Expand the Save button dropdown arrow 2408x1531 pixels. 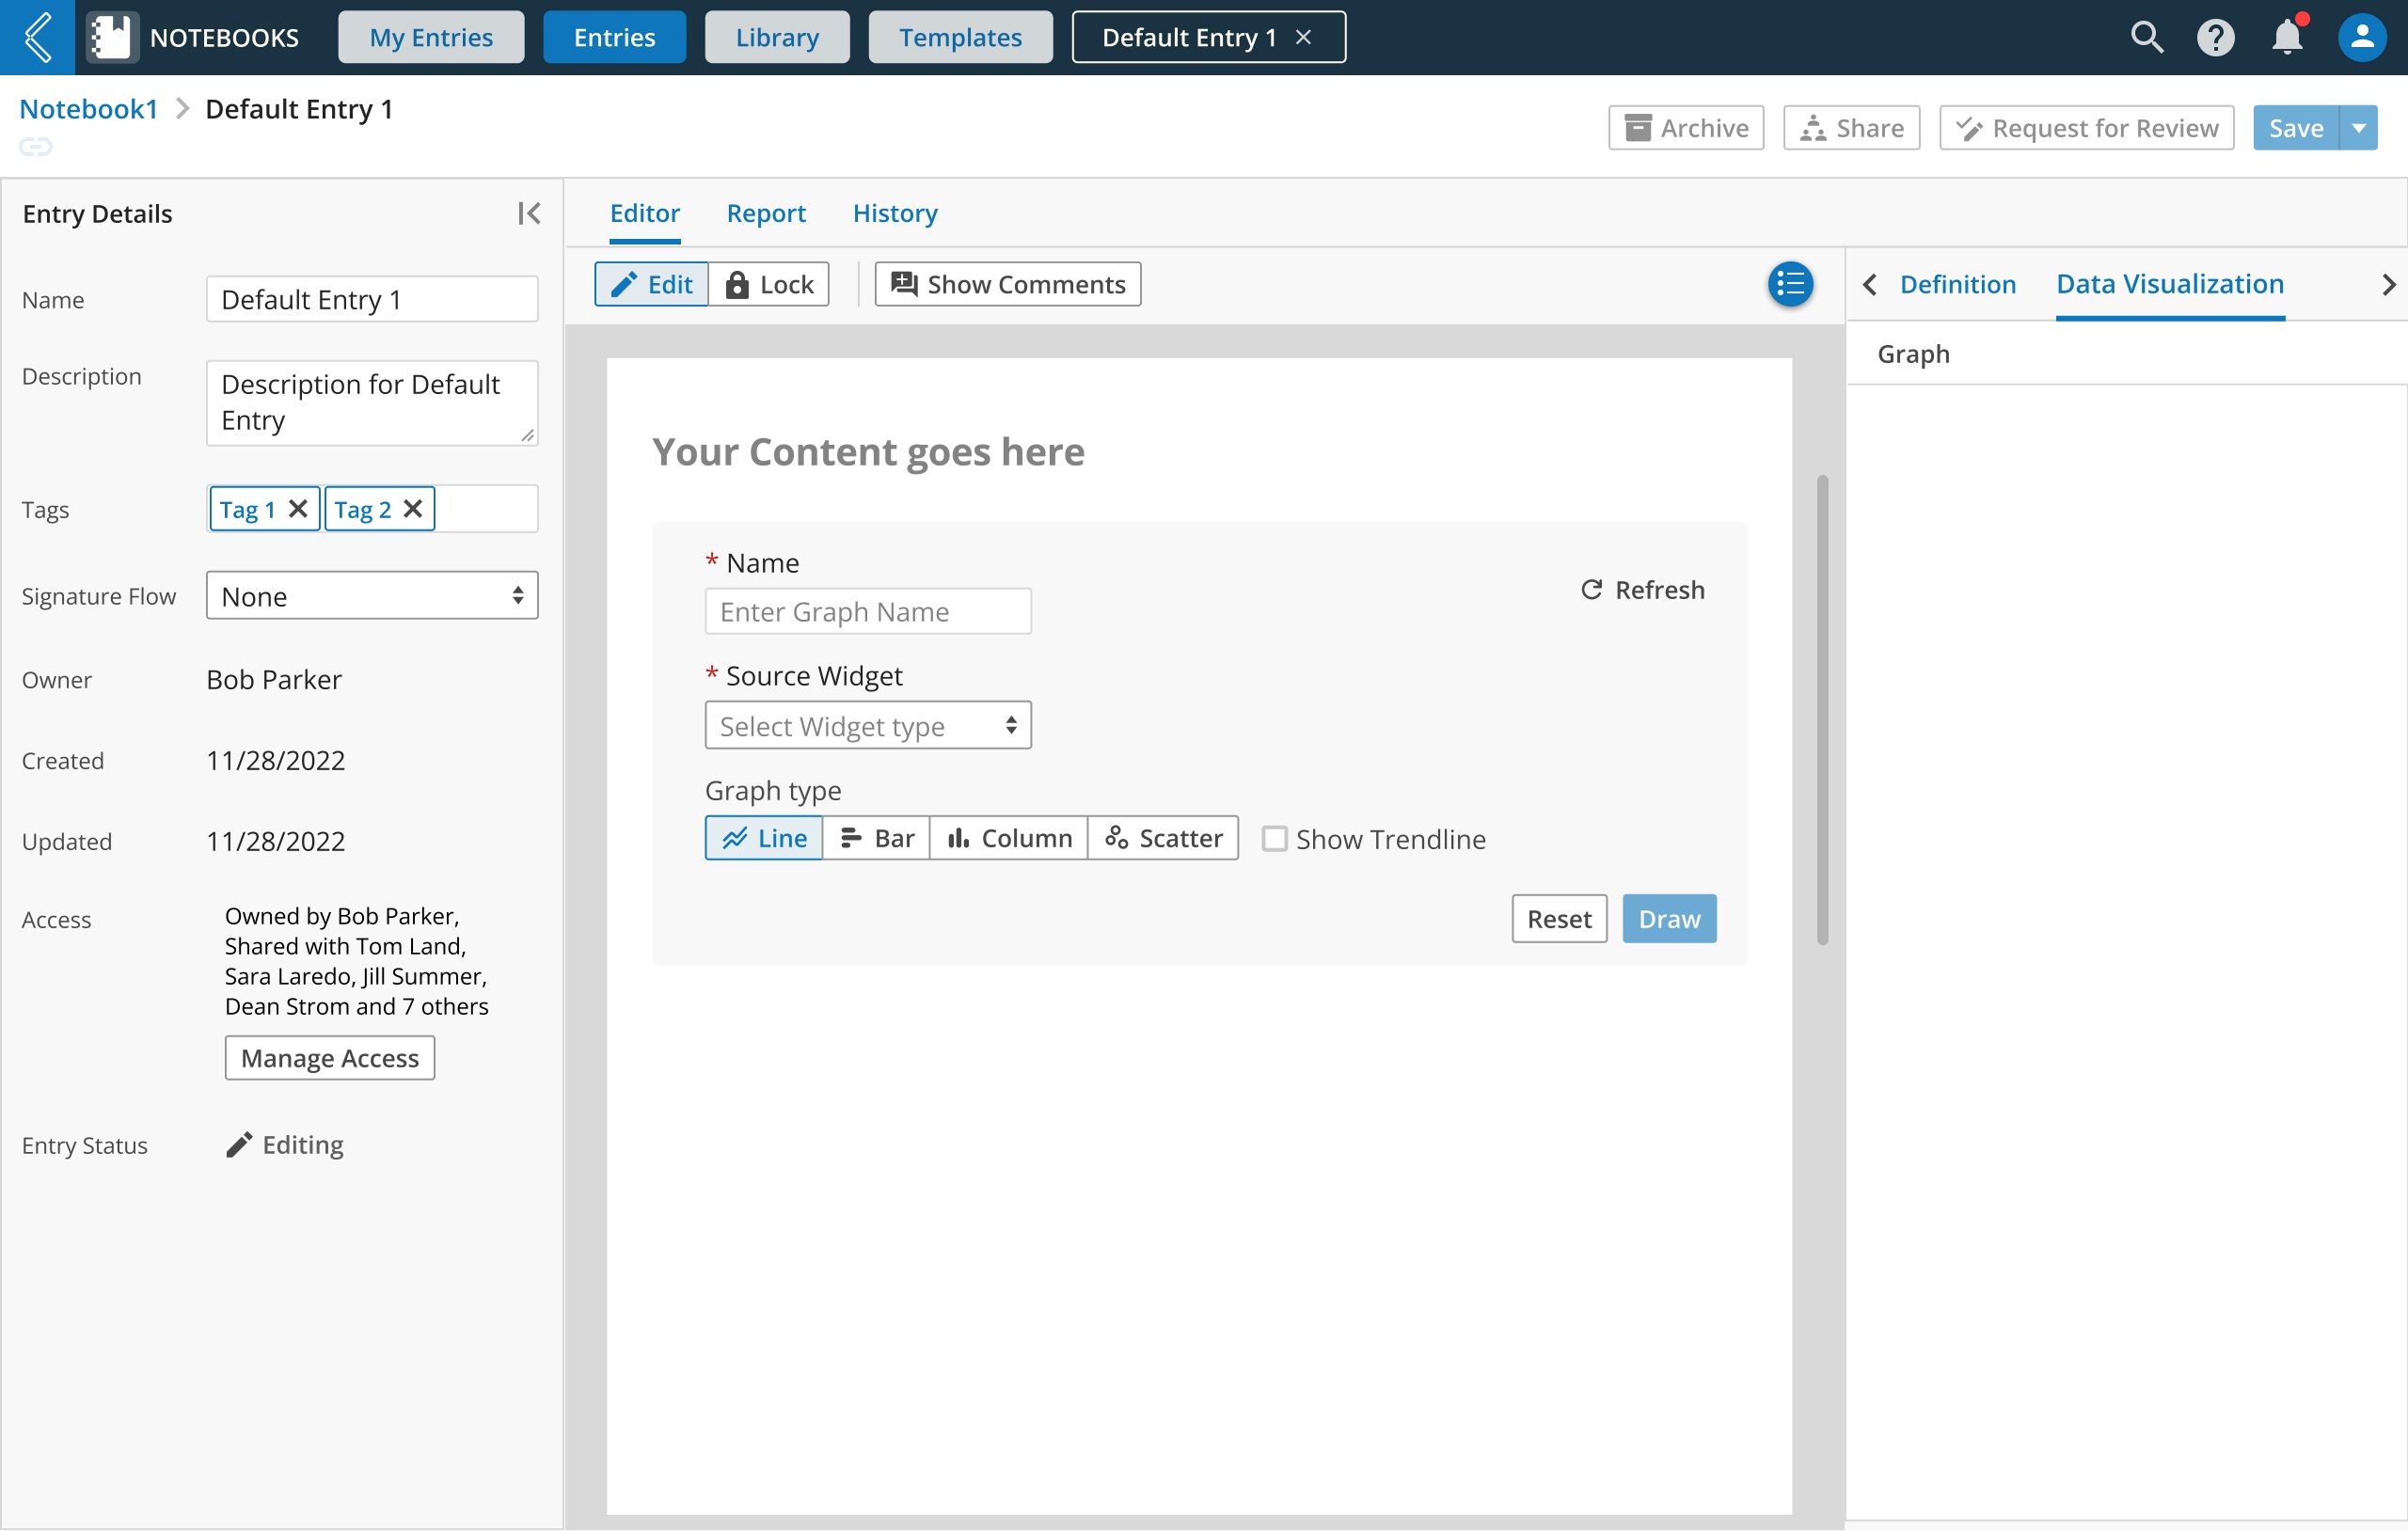tap(2359, 128)
